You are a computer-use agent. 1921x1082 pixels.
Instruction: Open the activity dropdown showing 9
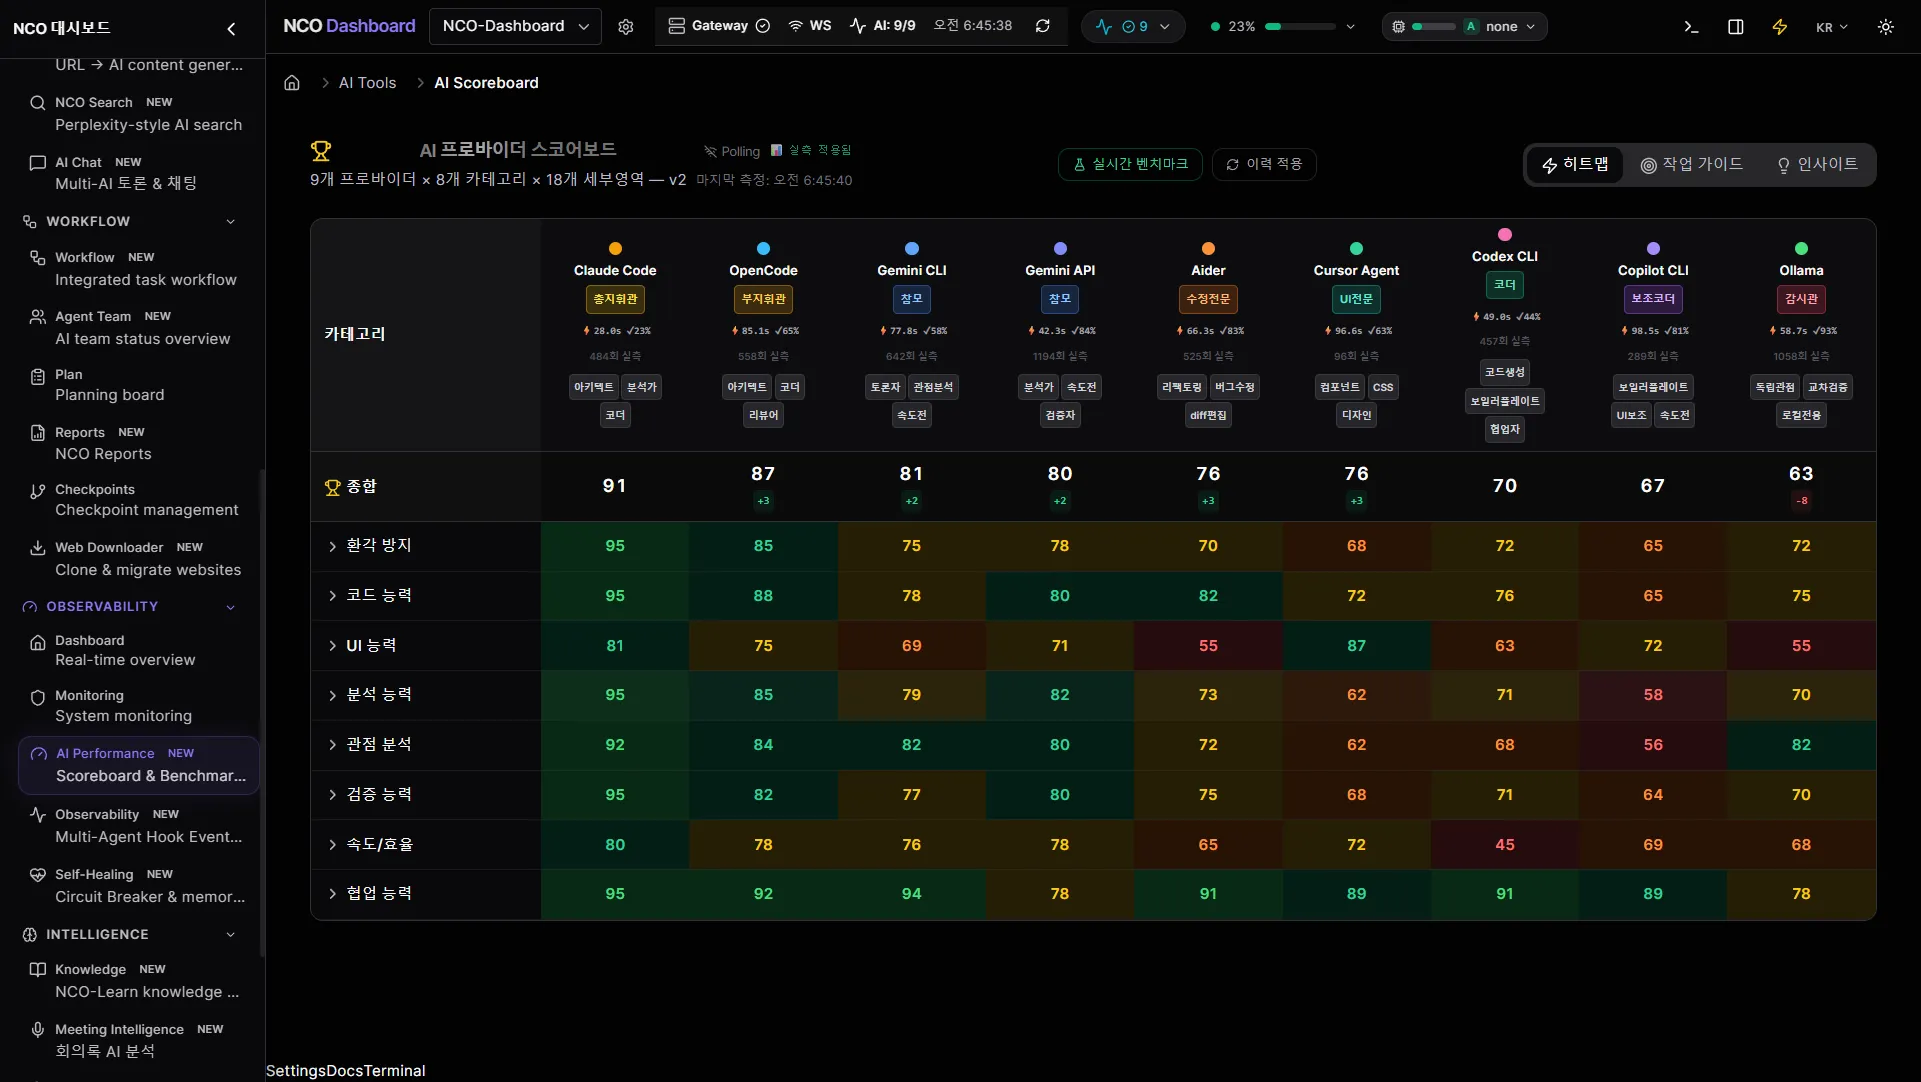coord(1133,27)
